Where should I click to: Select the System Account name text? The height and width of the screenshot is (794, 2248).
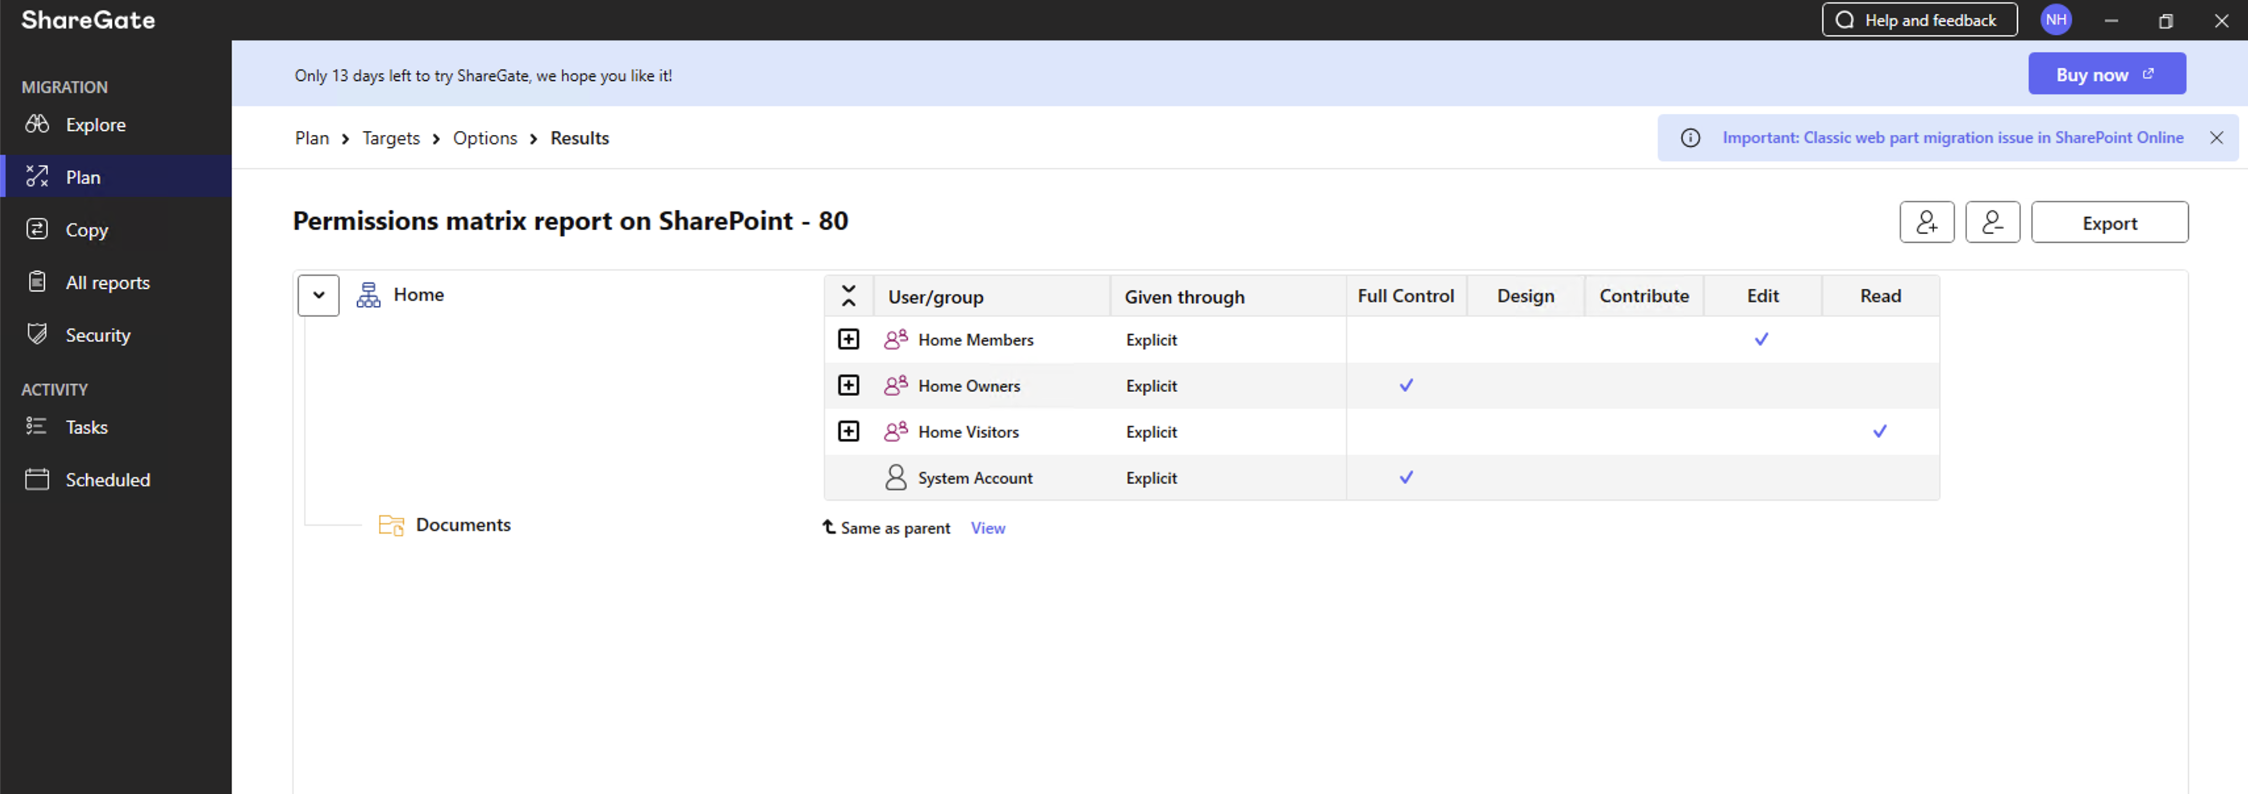tap(975, 478)
